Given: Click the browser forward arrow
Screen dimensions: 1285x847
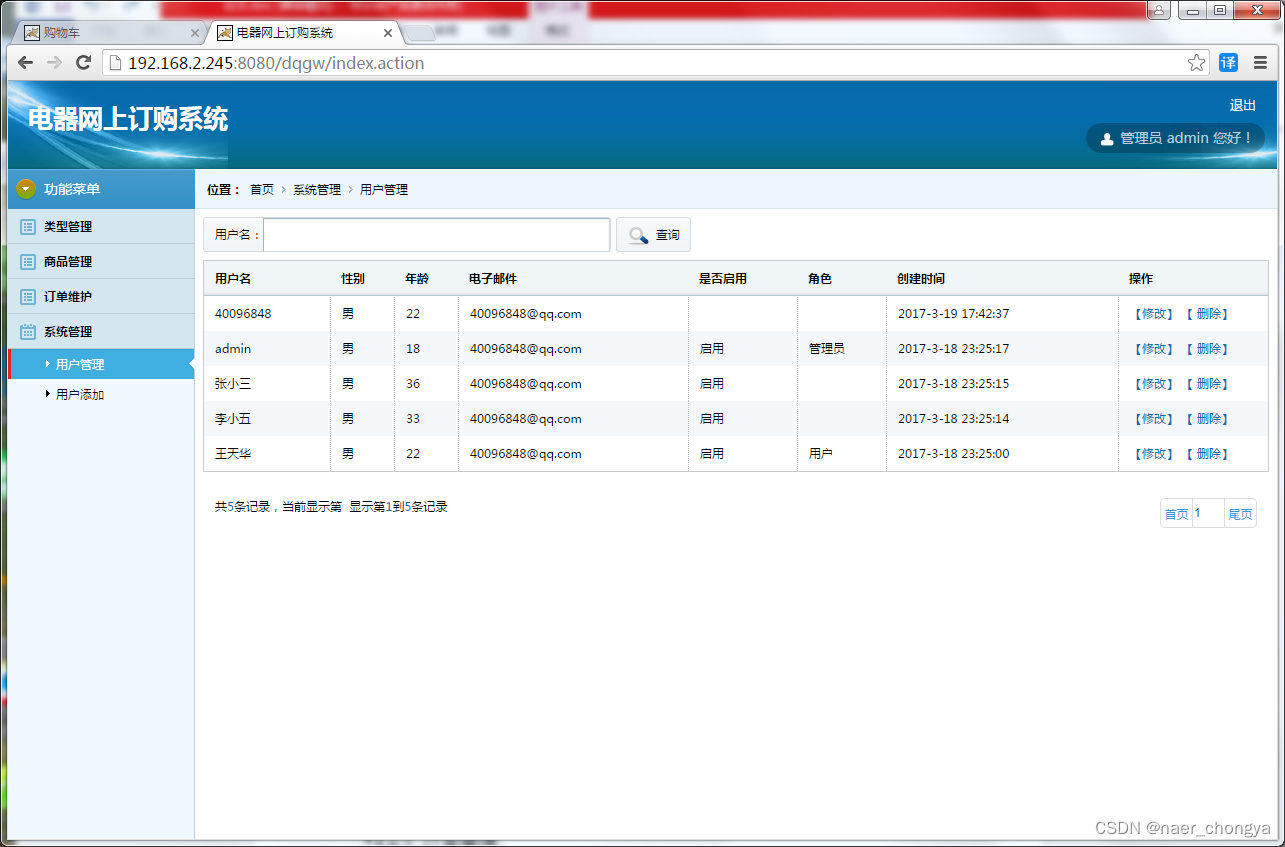Looking at the screenshot, I should pyautogui.click(x=55, y=63).
